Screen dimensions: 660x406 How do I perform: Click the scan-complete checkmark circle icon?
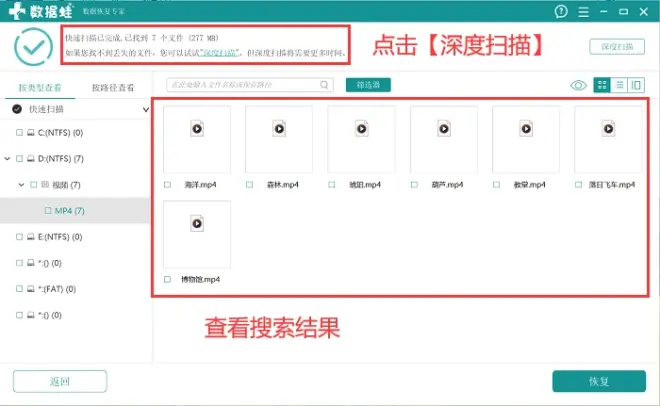pos(33,47)
